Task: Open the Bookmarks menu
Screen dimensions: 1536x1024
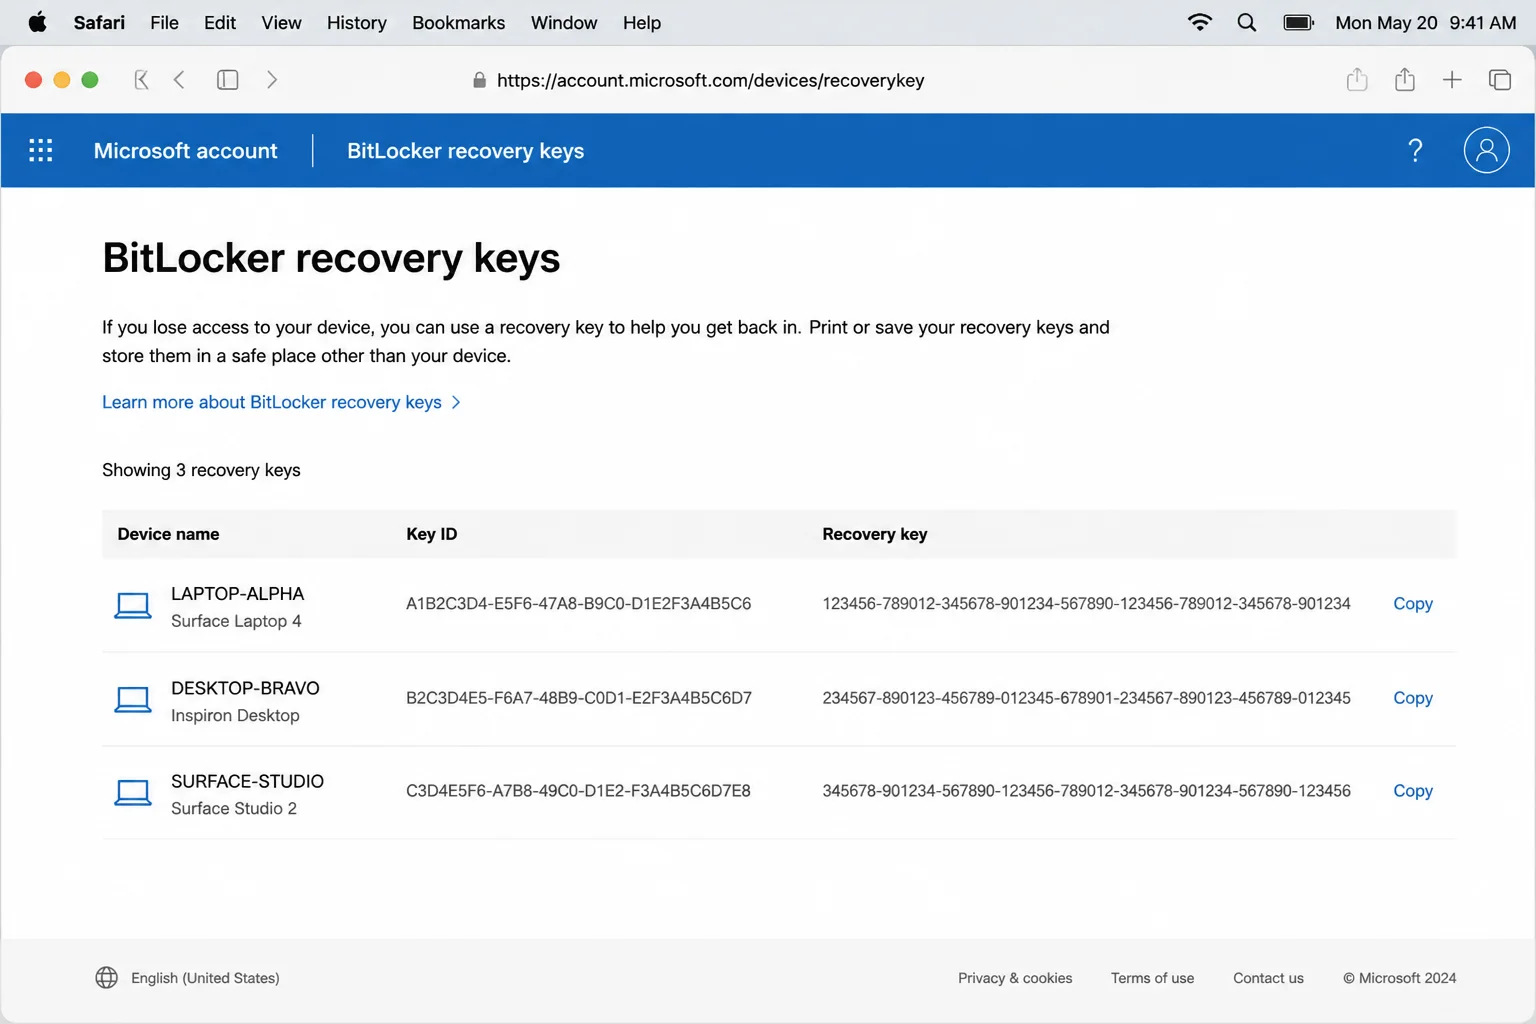Action: 459,22
